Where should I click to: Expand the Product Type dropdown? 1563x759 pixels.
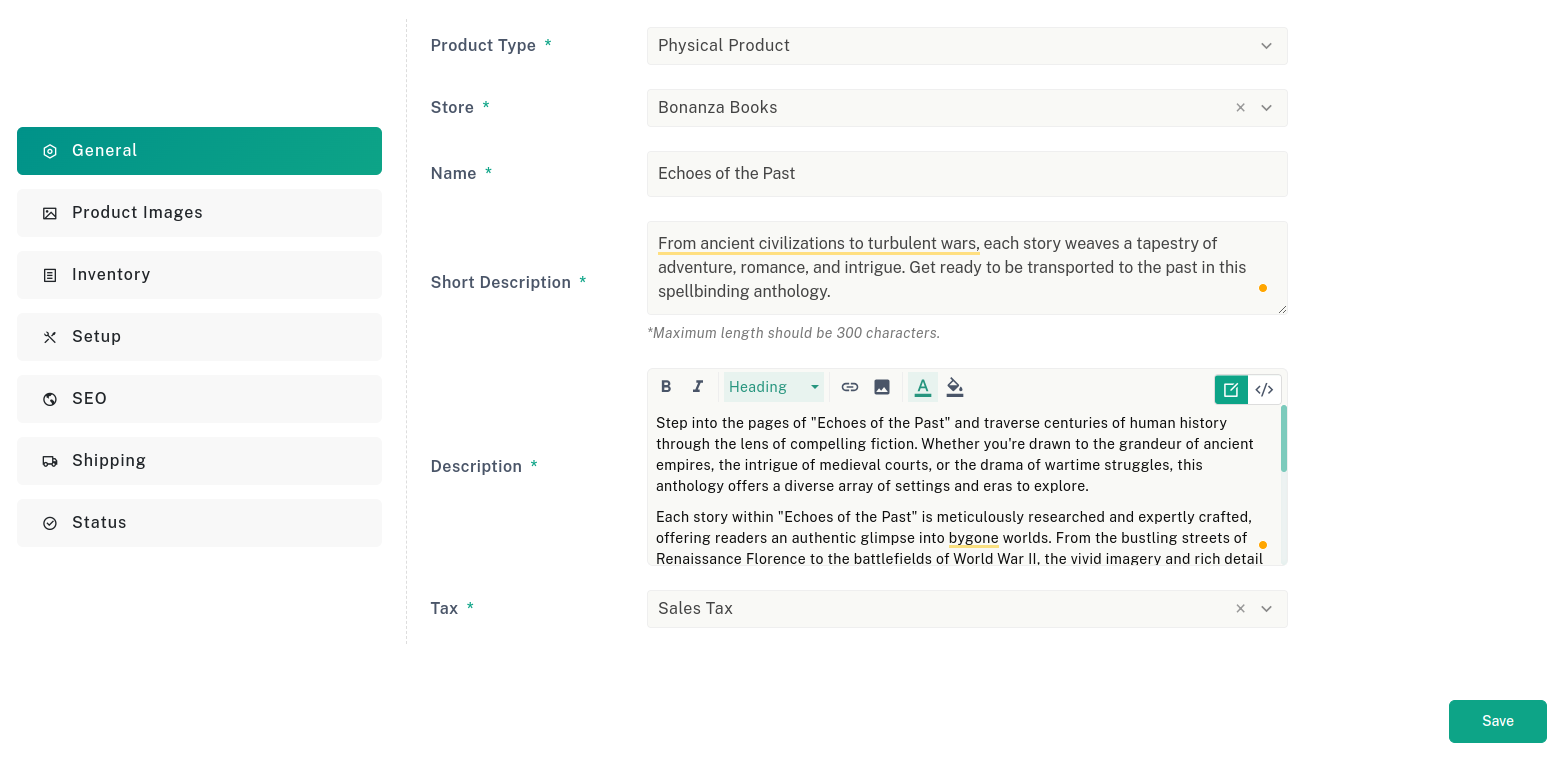967,46
